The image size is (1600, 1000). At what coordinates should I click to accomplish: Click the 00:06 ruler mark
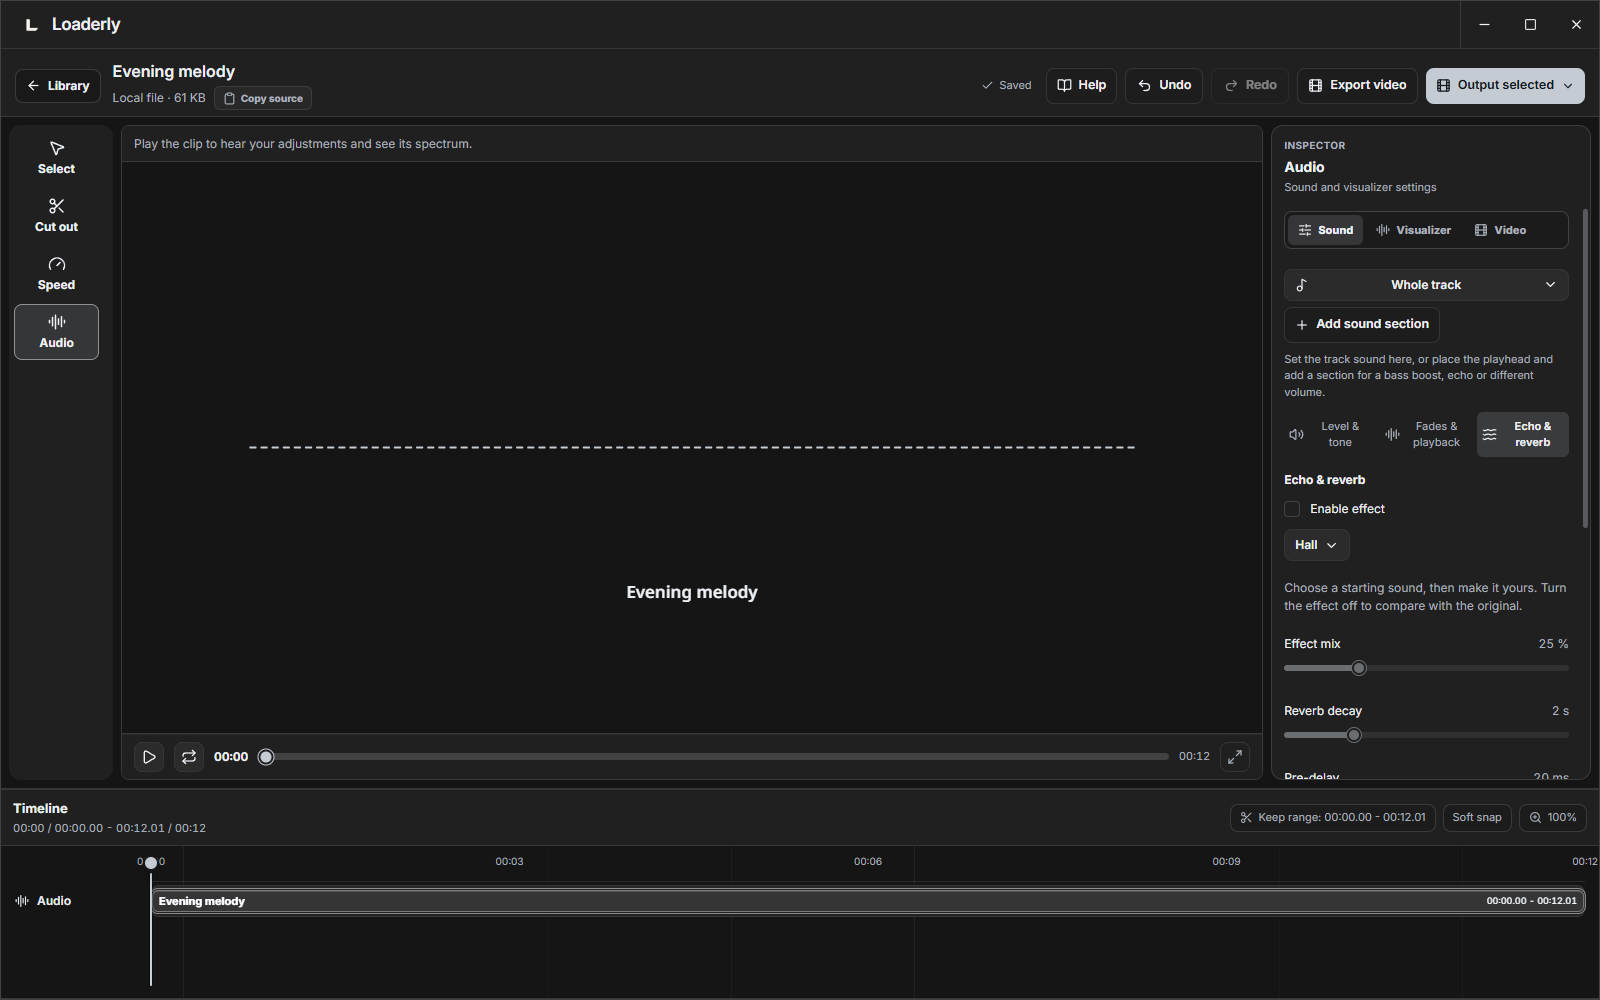[x=868, y=861]
